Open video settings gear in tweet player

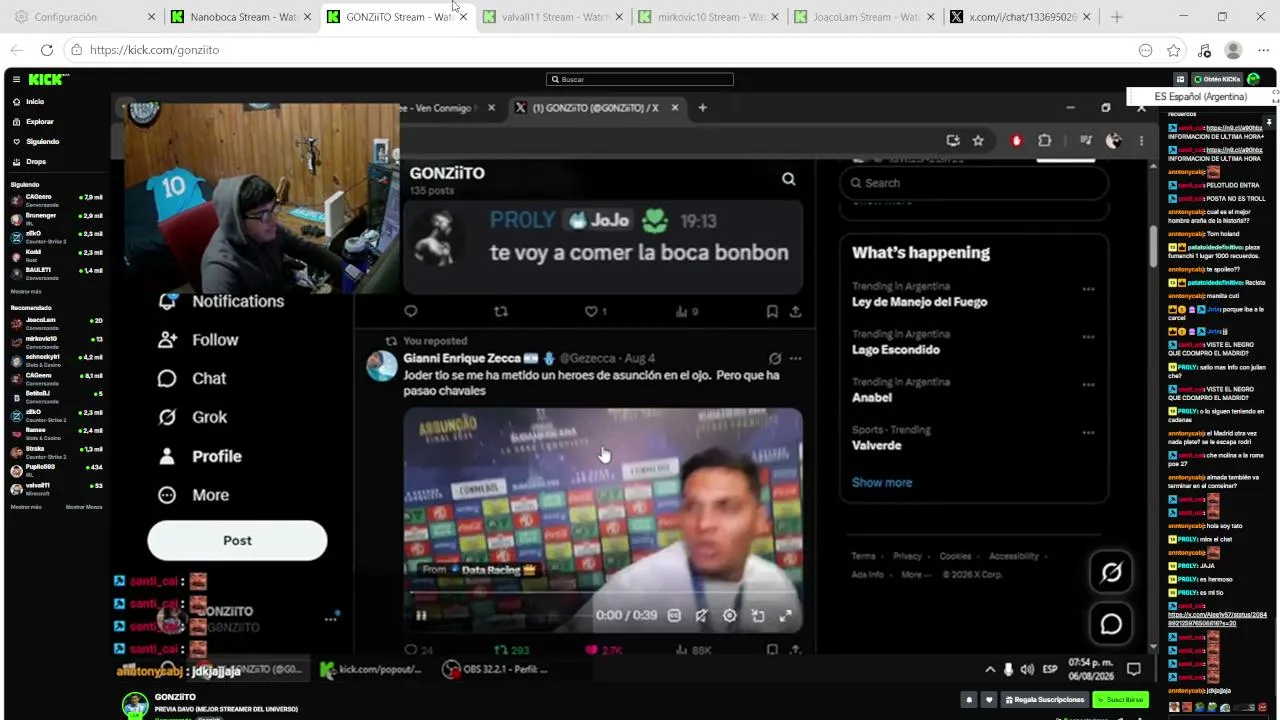tap(730, 616)
